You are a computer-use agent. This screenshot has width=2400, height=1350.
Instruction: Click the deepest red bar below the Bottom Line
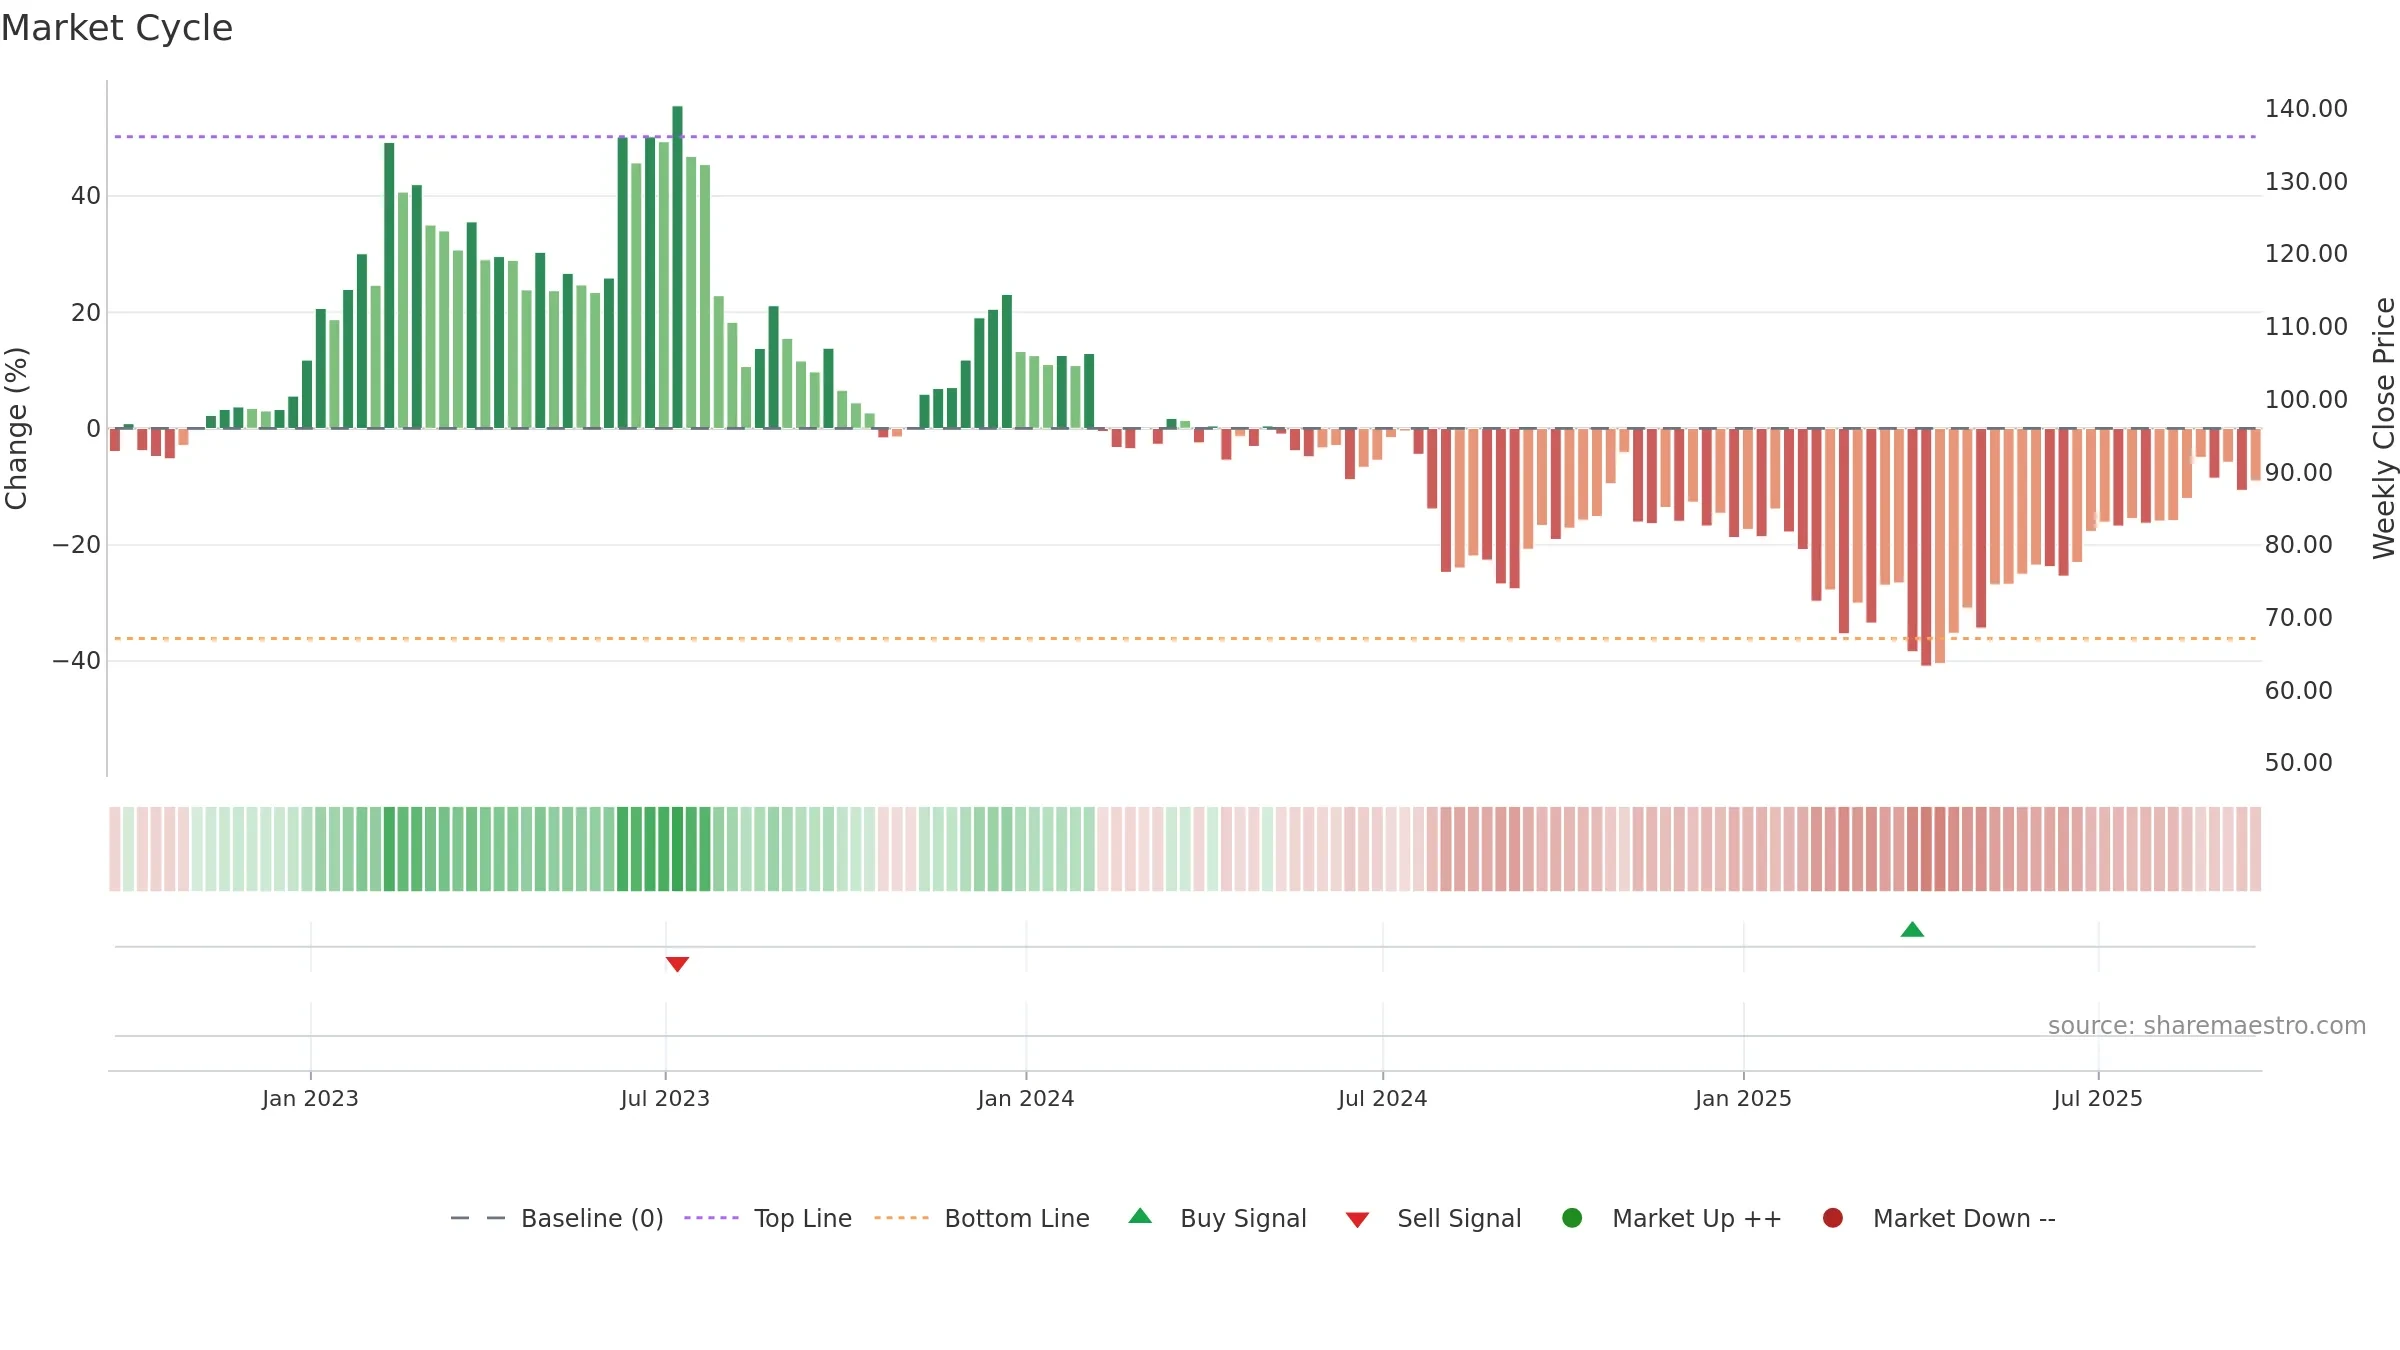tap(1926, 547)
